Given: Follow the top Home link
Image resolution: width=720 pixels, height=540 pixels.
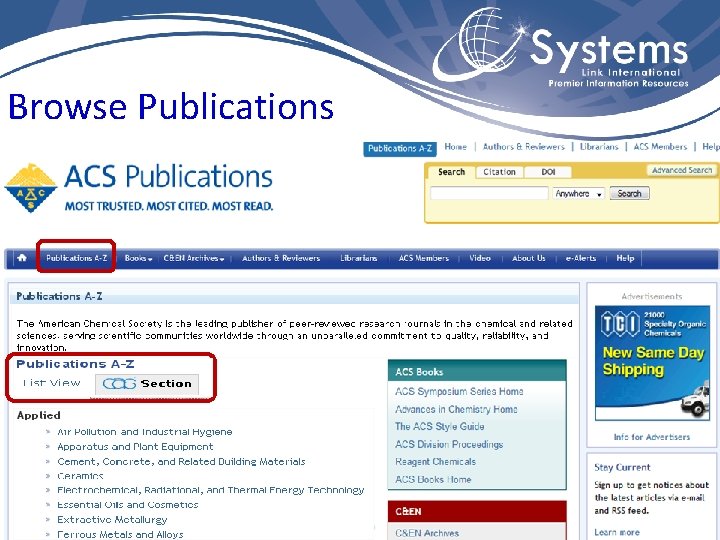Looking at the screenshot, I should tap(455, 147).
